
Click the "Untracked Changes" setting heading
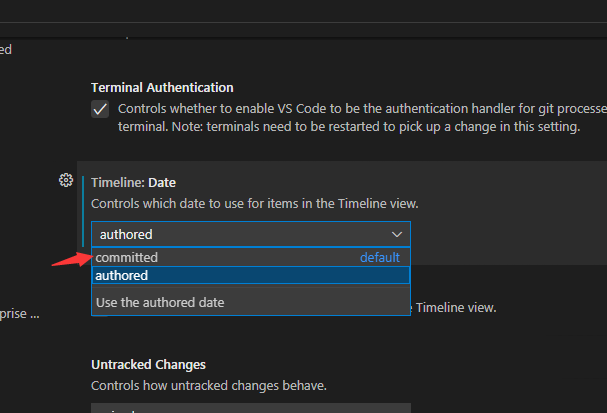148,365
